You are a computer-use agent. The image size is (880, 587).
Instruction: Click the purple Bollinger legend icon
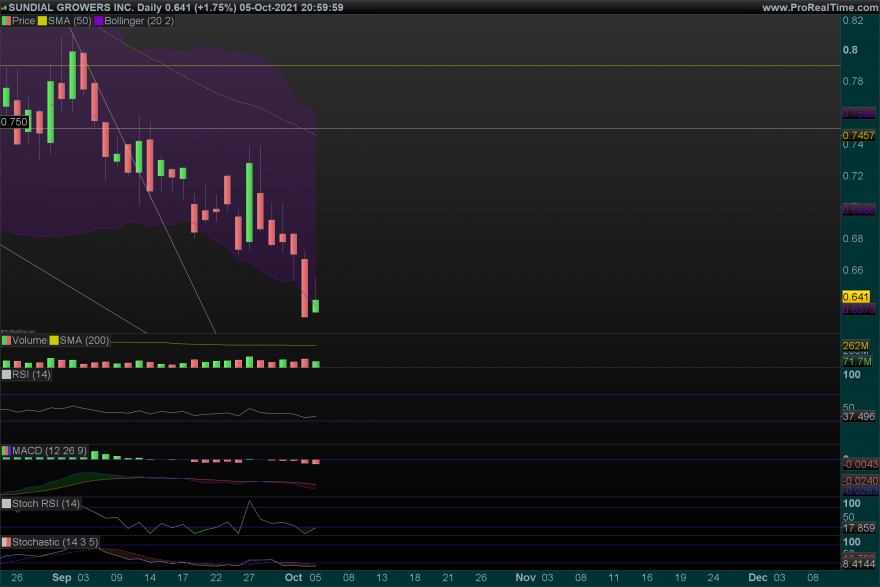click(x=99, y=21)
